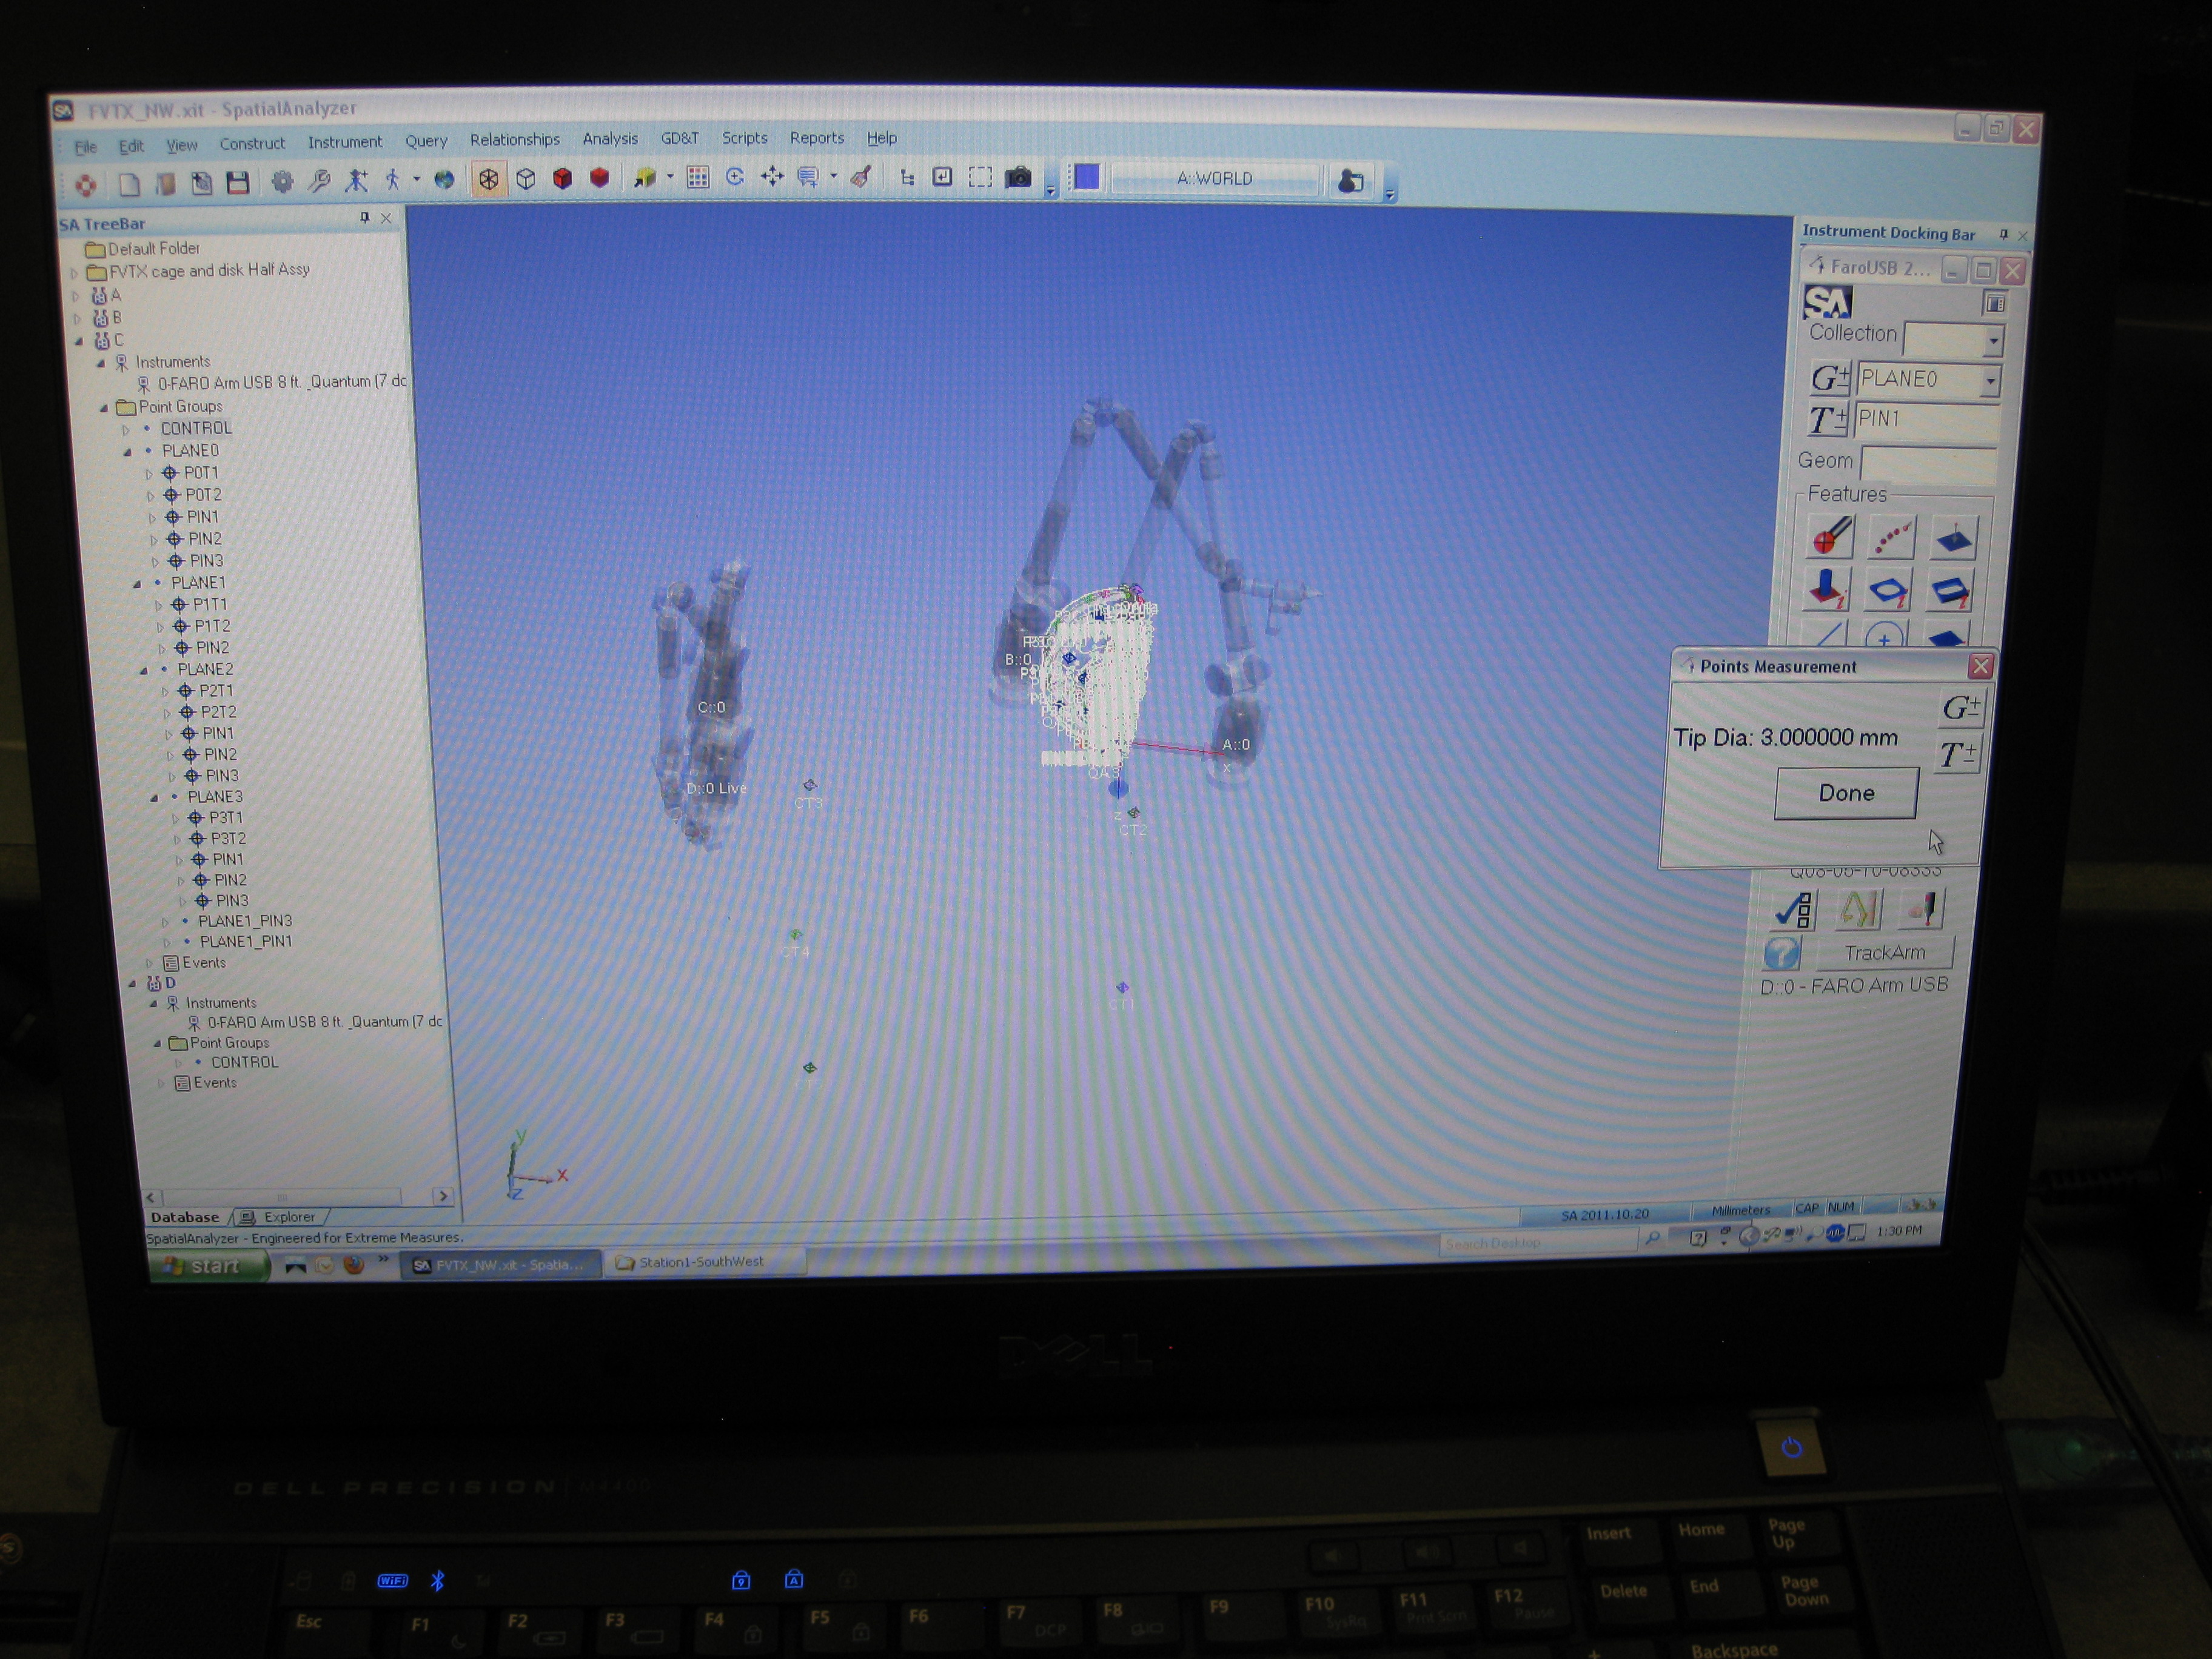Toggle the highlighted wireframe view icon
This screenshot has width=2212, height=1659.
point(488,179)
